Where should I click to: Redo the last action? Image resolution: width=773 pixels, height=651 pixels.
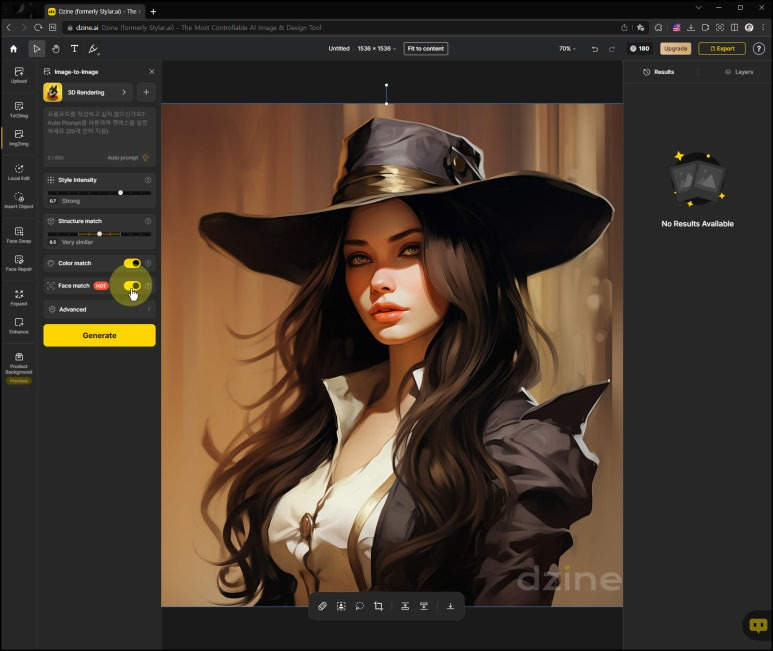(x=612, y=49)
